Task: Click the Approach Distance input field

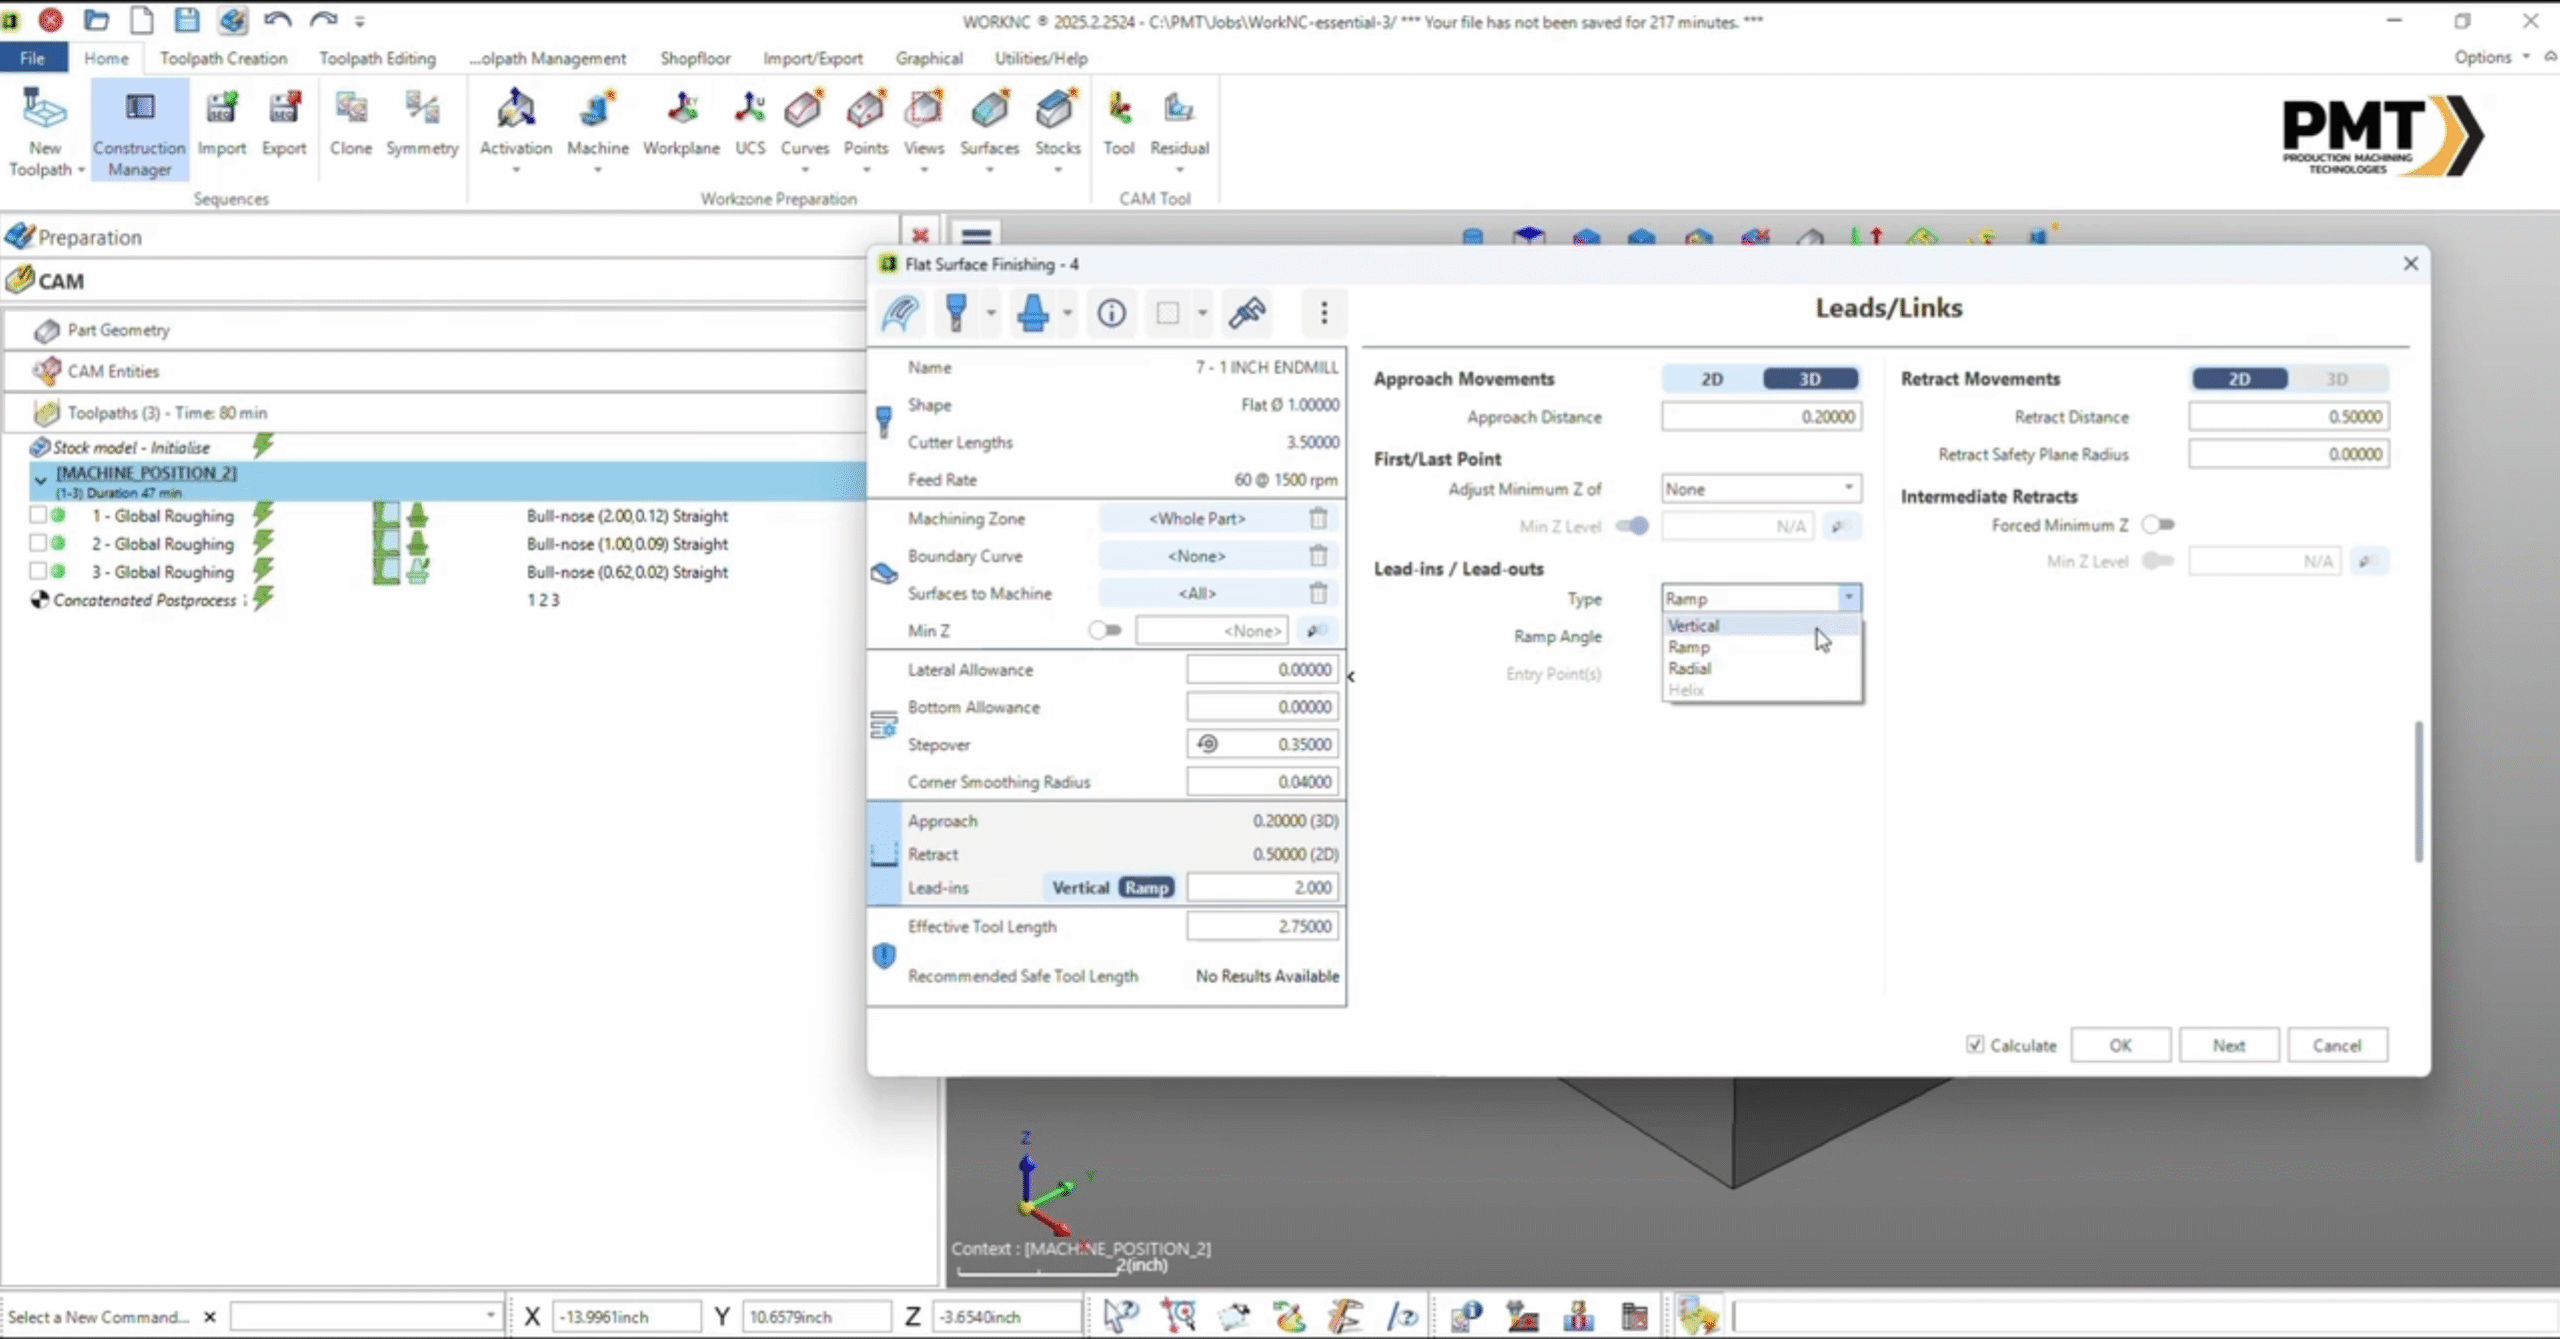Action: [1760, 417]
